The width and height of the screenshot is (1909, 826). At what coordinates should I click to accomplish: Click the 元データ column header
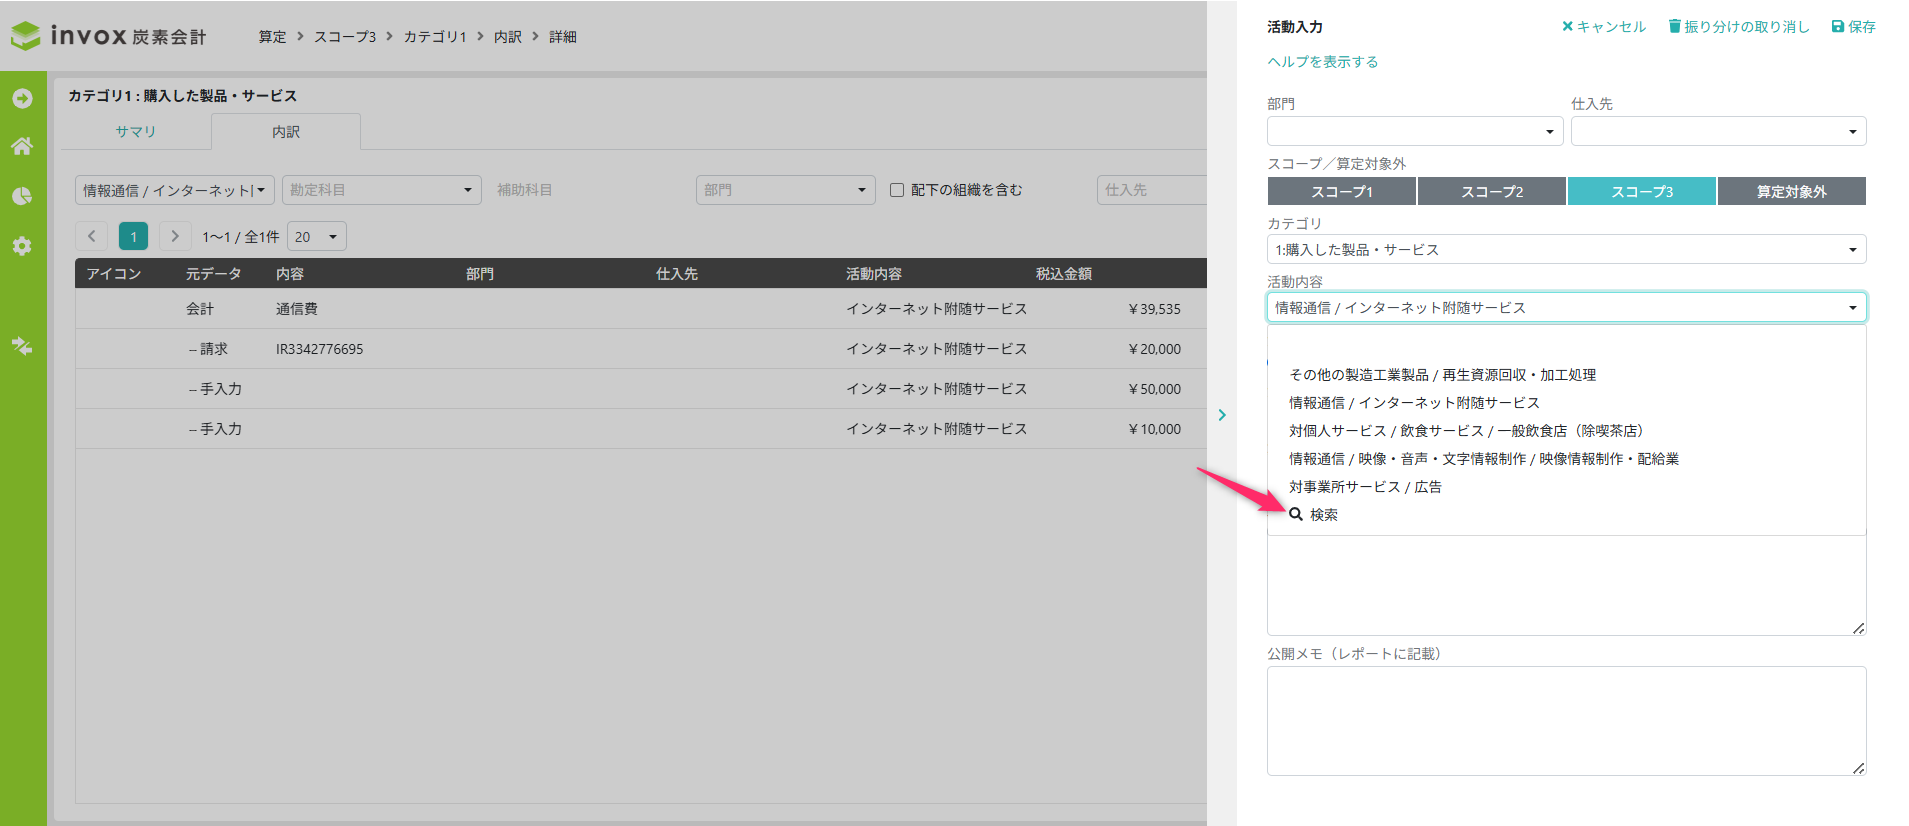pyautogui.click(x=213, y=274)
